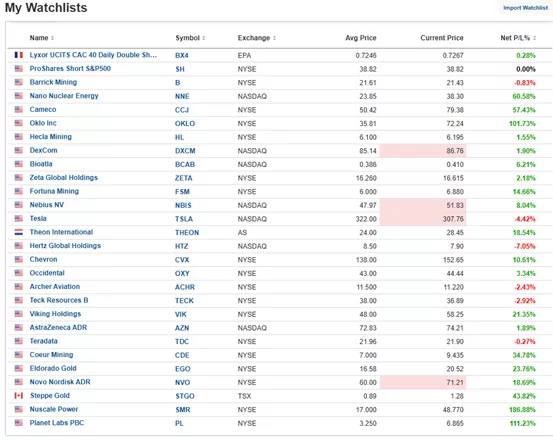Viewport: 553px width, 440px height.
Task: Click the US flag beside Archer Aviation
Action: point(19,287)
